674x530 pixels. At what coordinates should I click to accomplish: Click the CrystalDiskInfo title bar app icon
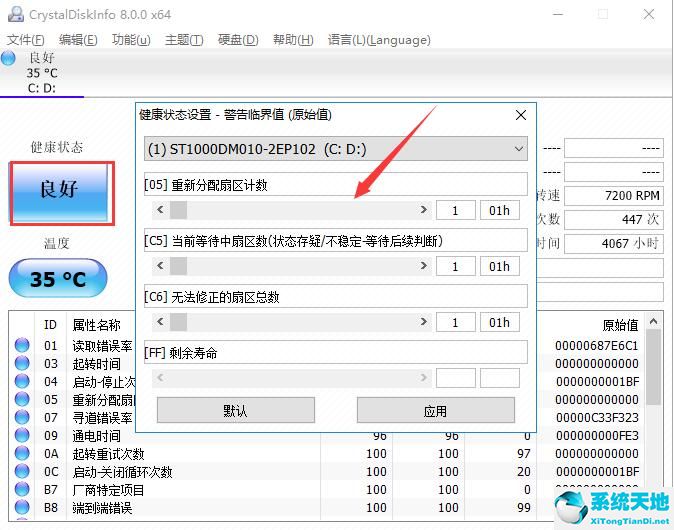(x=16, y=14)
